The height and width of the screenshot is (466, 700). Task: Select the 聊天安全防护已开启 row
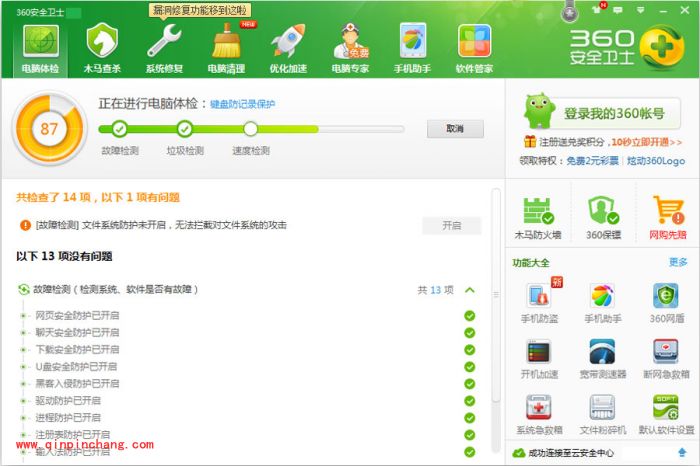coord(247,333)
